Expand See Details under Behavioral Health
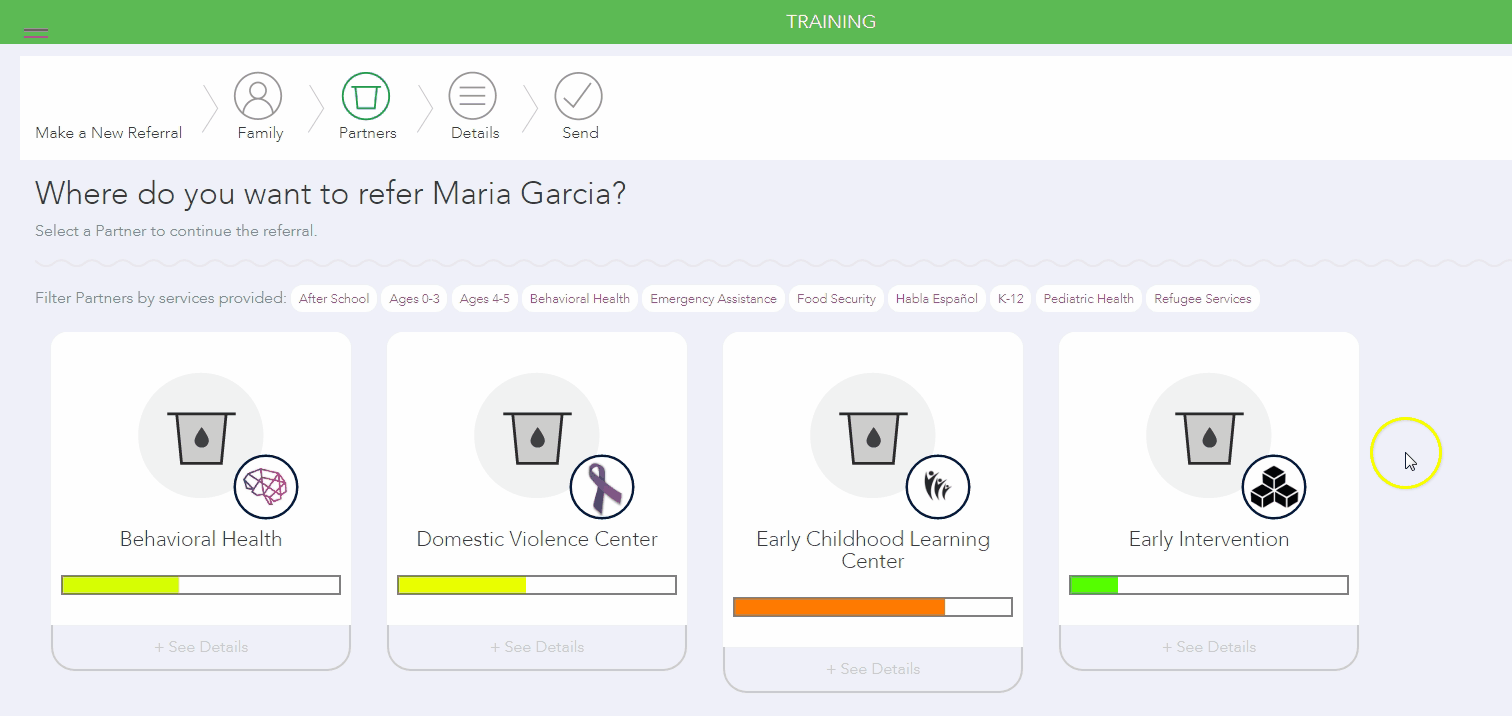This screenshot has height=716, width=1512. (x=201, y=647)
